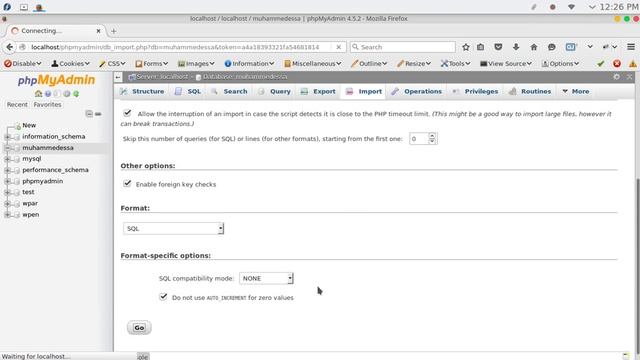Screen dimensions: 640x360
Task: Click the Firefox search box
Action: [402, 47]
